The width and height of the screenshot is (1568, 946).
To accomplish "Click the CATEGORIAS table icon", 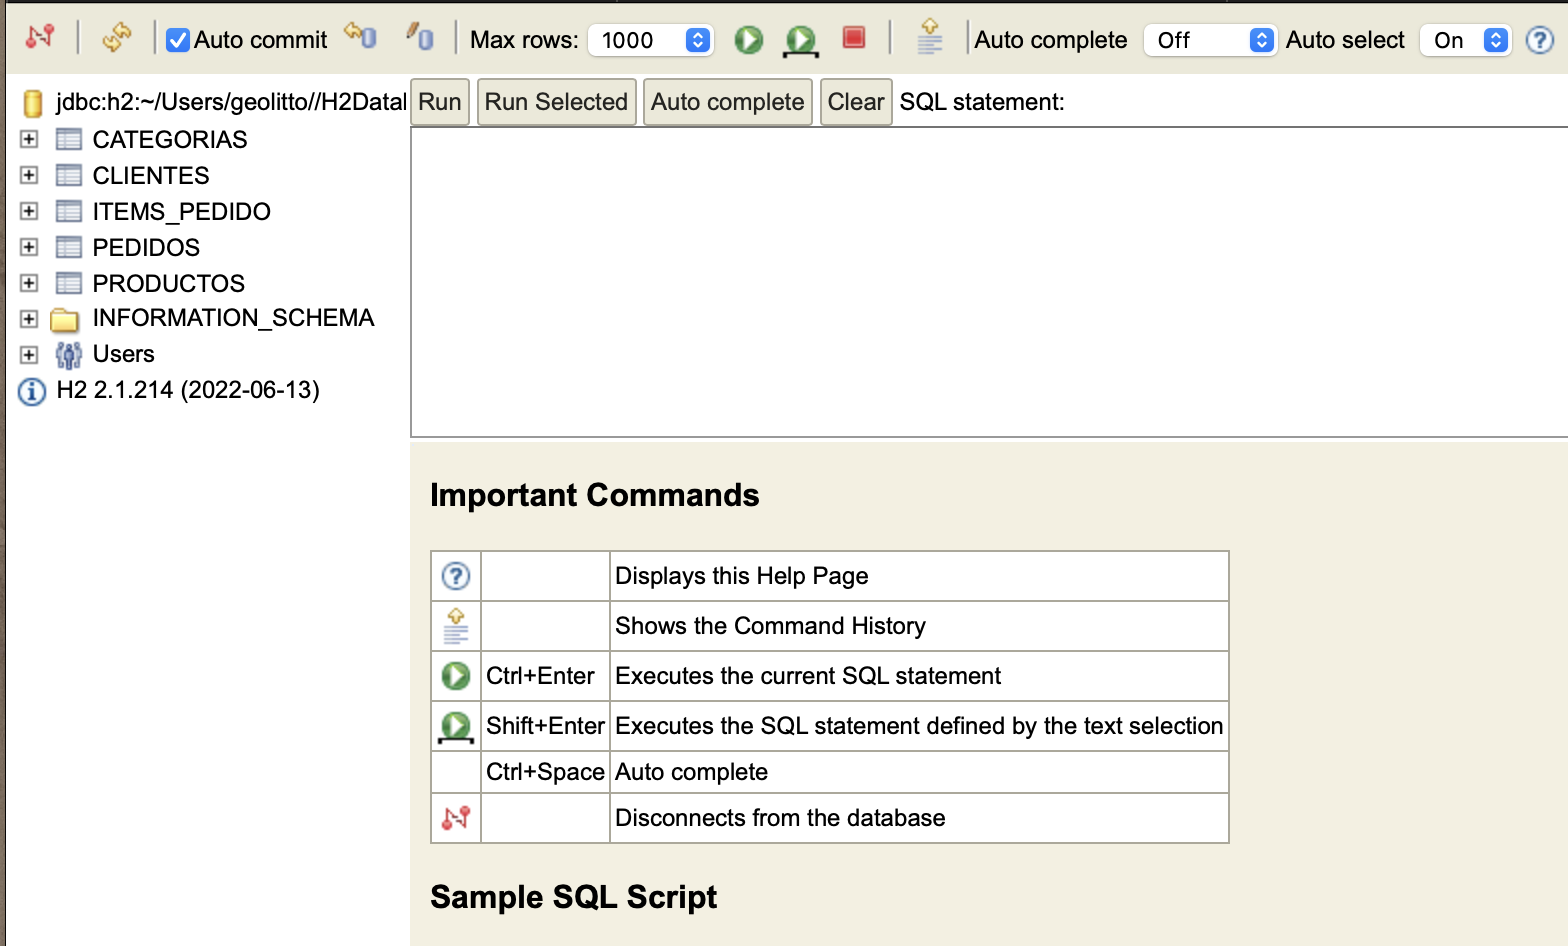I will 69,139.
